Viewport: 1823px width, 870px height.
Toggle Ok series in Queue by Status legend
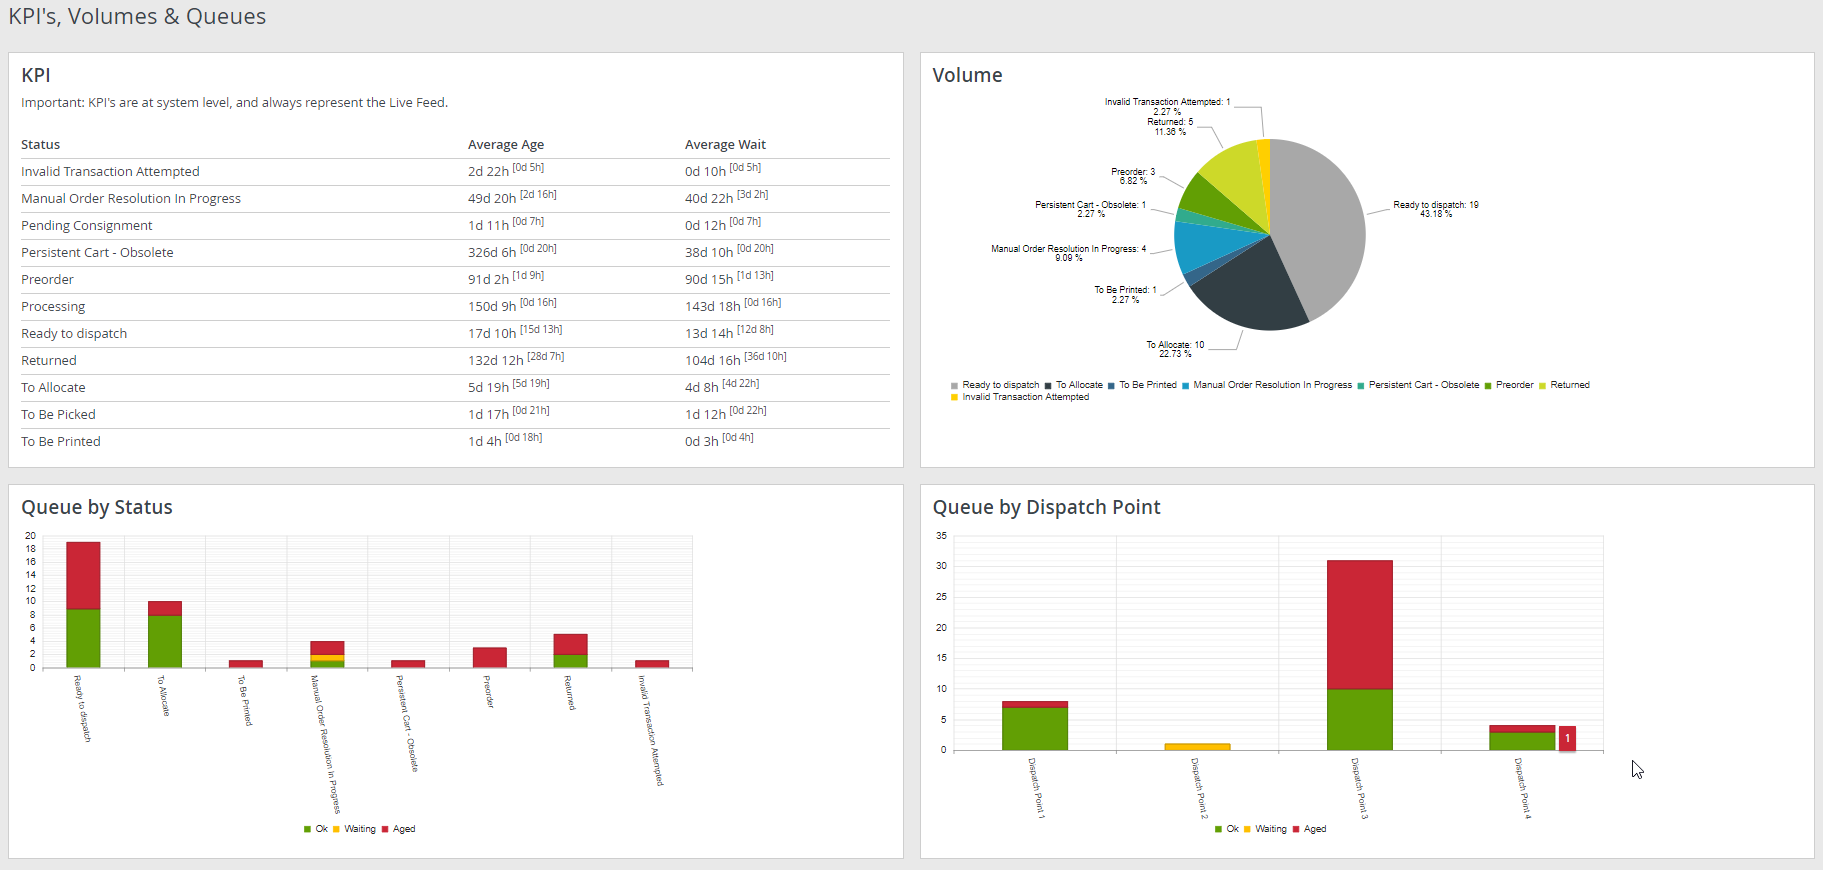coord(320,829)
